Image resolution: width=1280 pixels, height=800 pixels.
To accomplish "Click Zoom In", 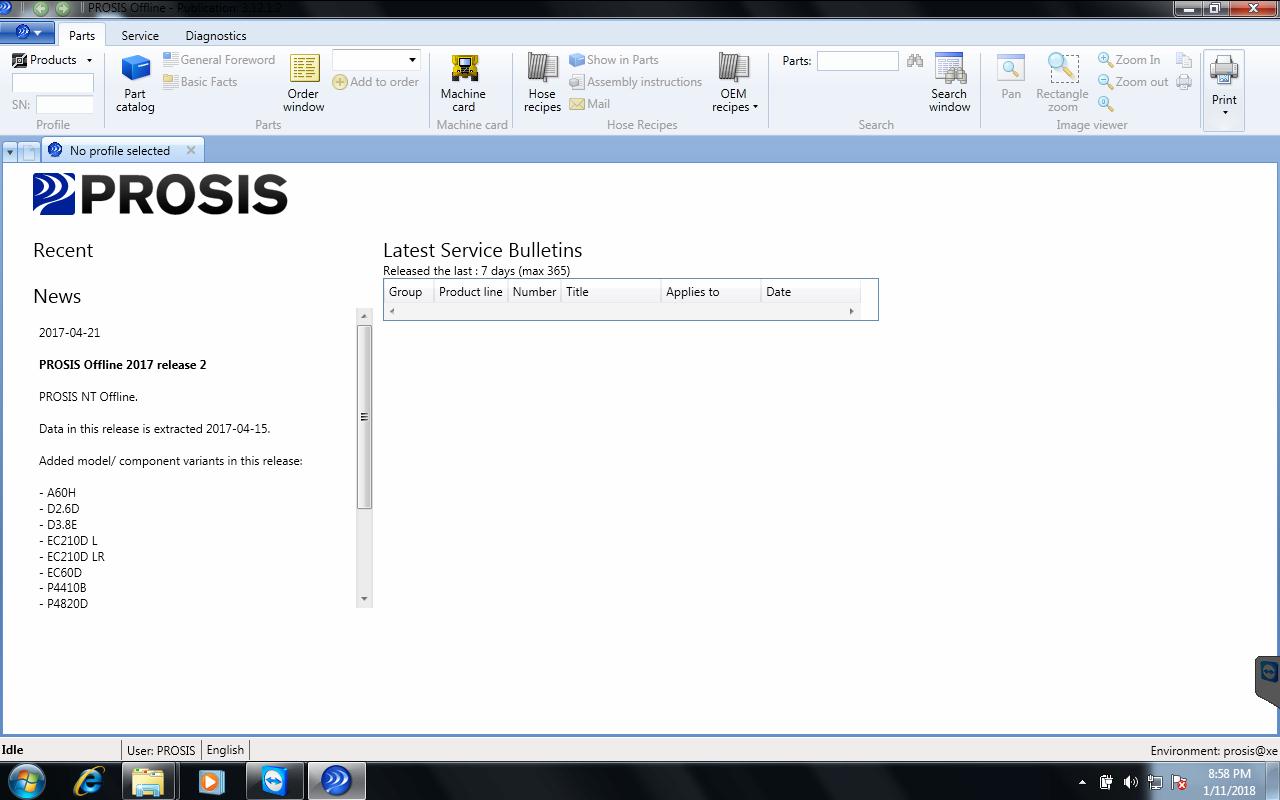I will click(1129, 60).
